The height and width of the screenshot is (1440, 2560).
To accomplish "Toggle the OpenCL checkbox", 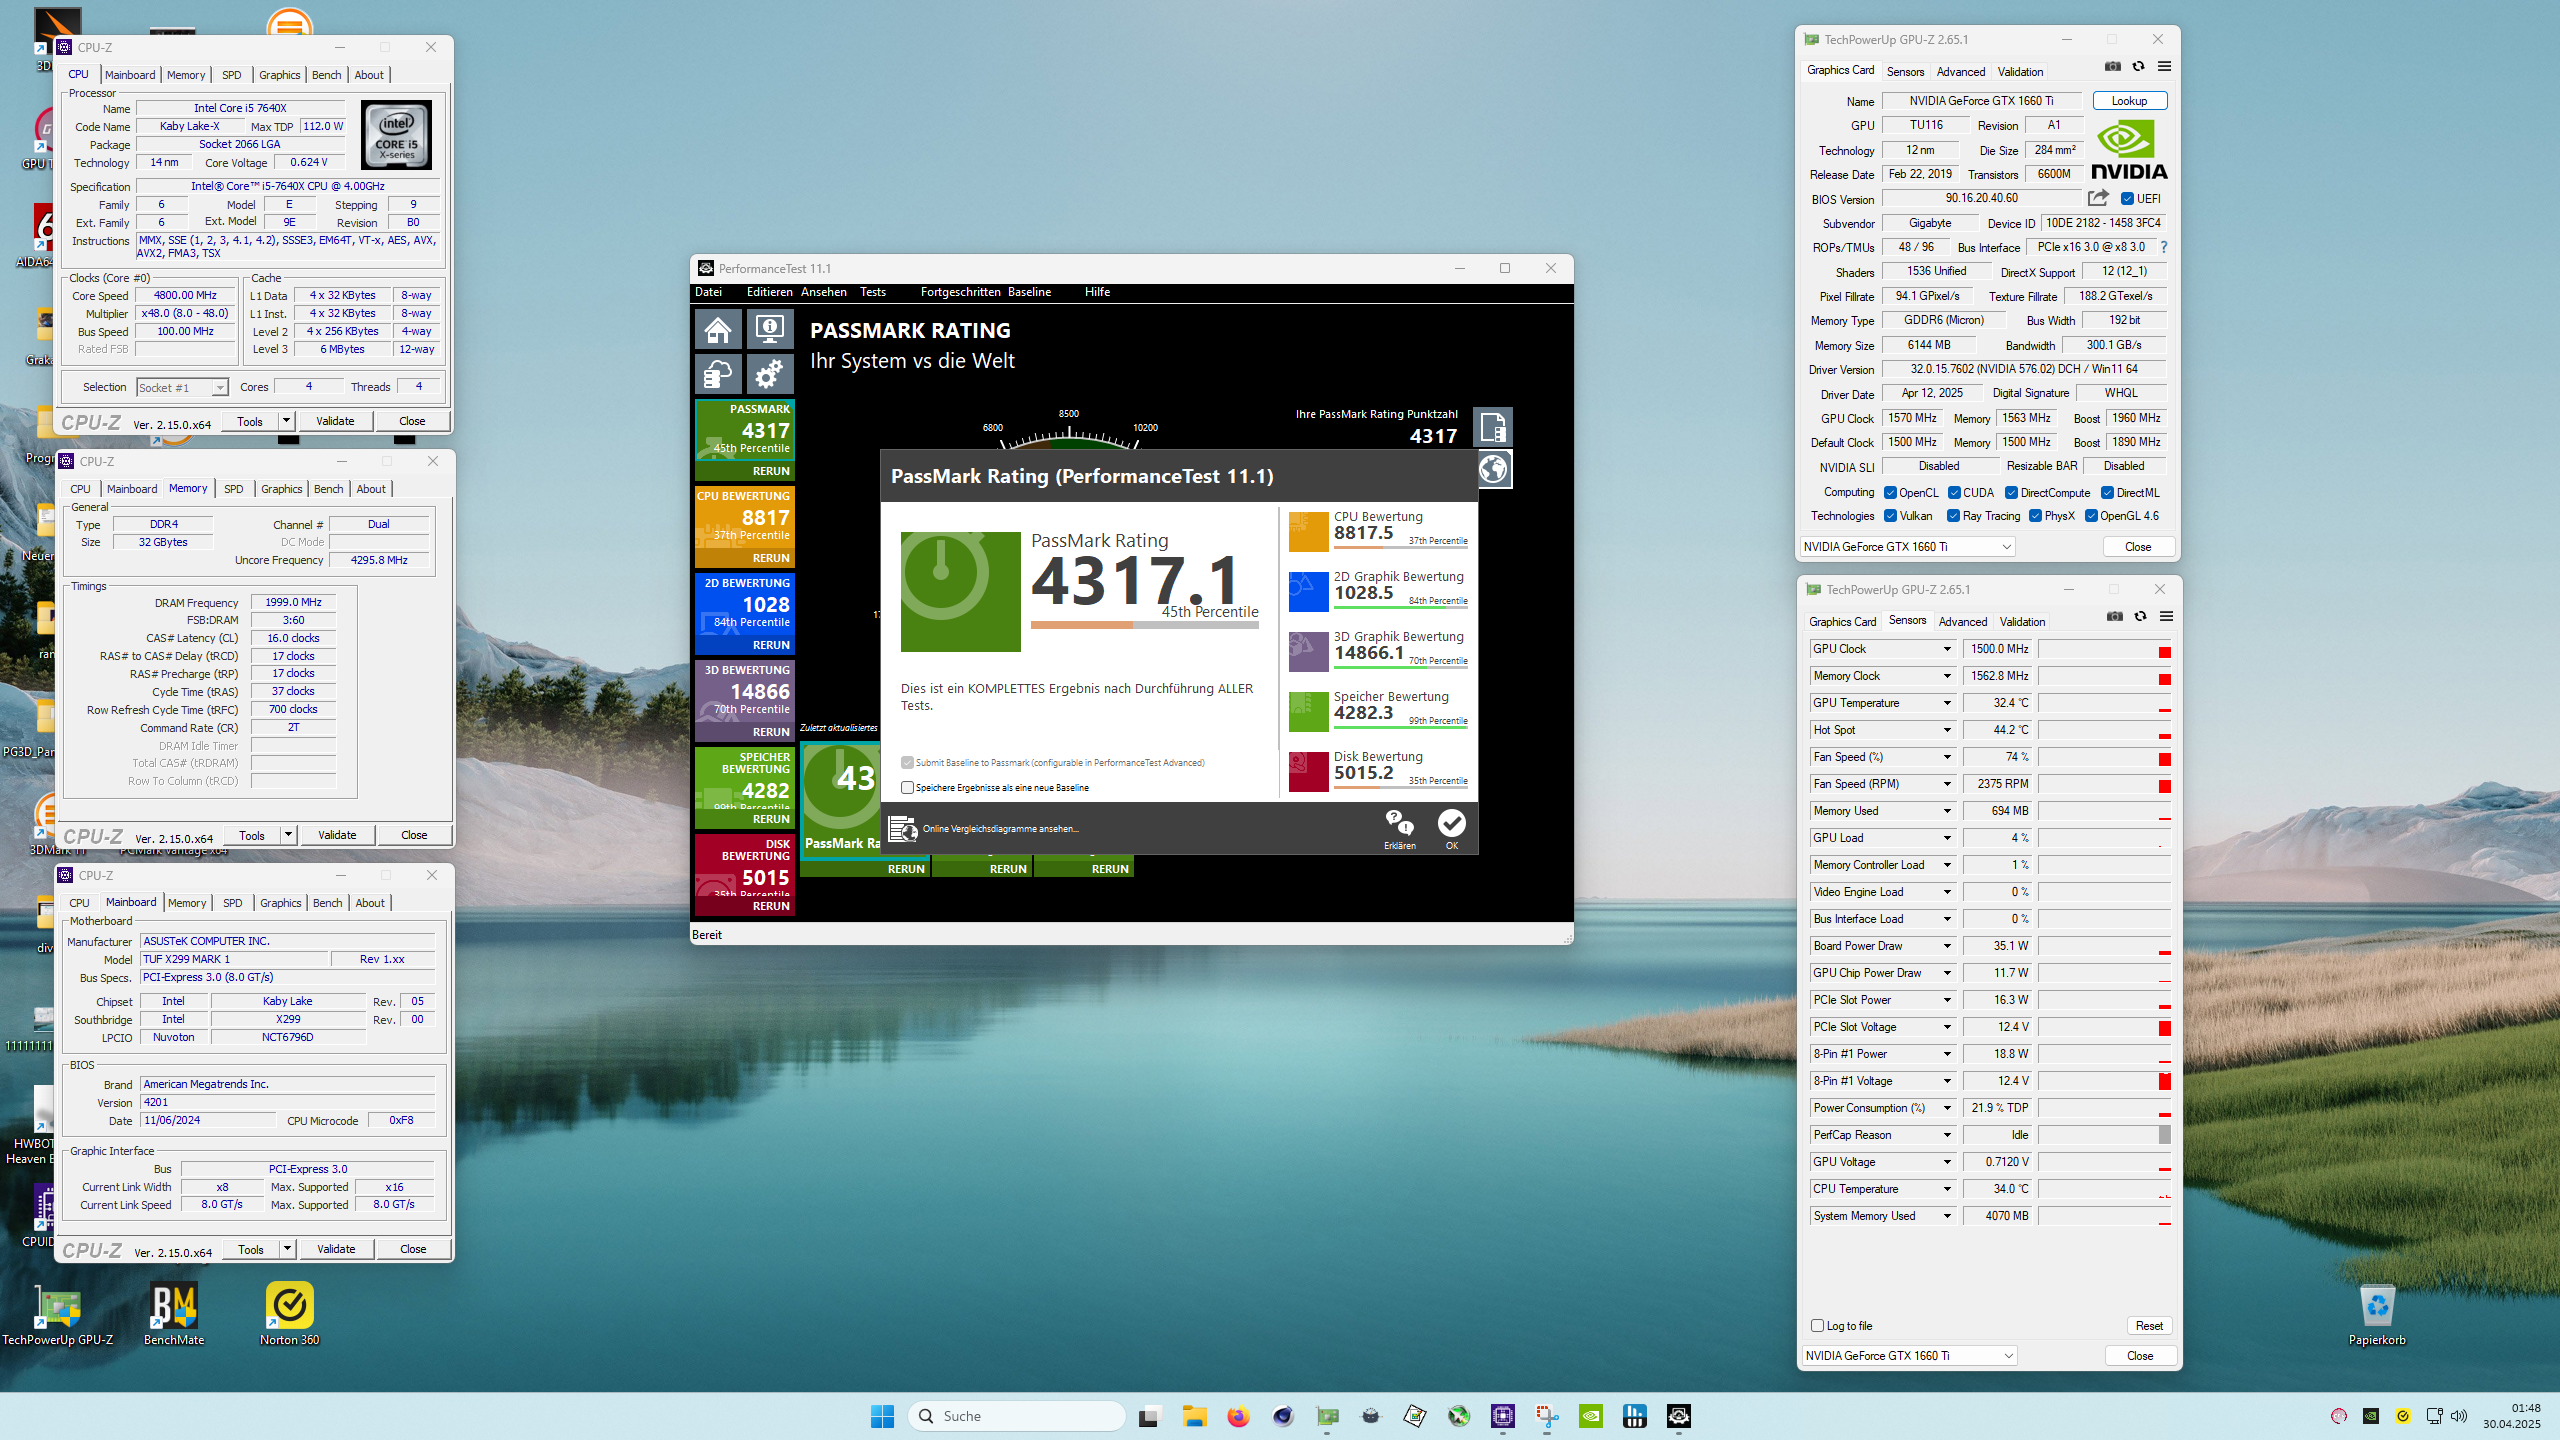I will click(1890, 493).
